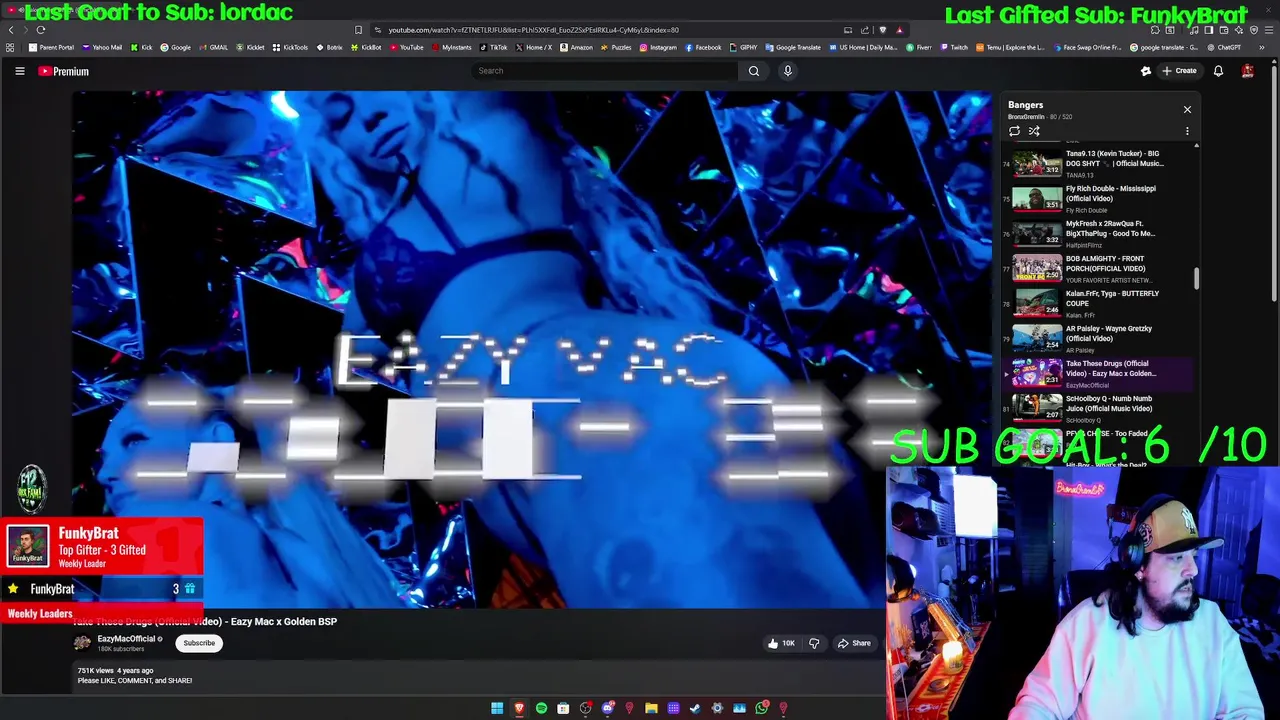Screen dimensions: 1280x720
Task: Open the TikTok bookmark
Action: coord(493,47)
